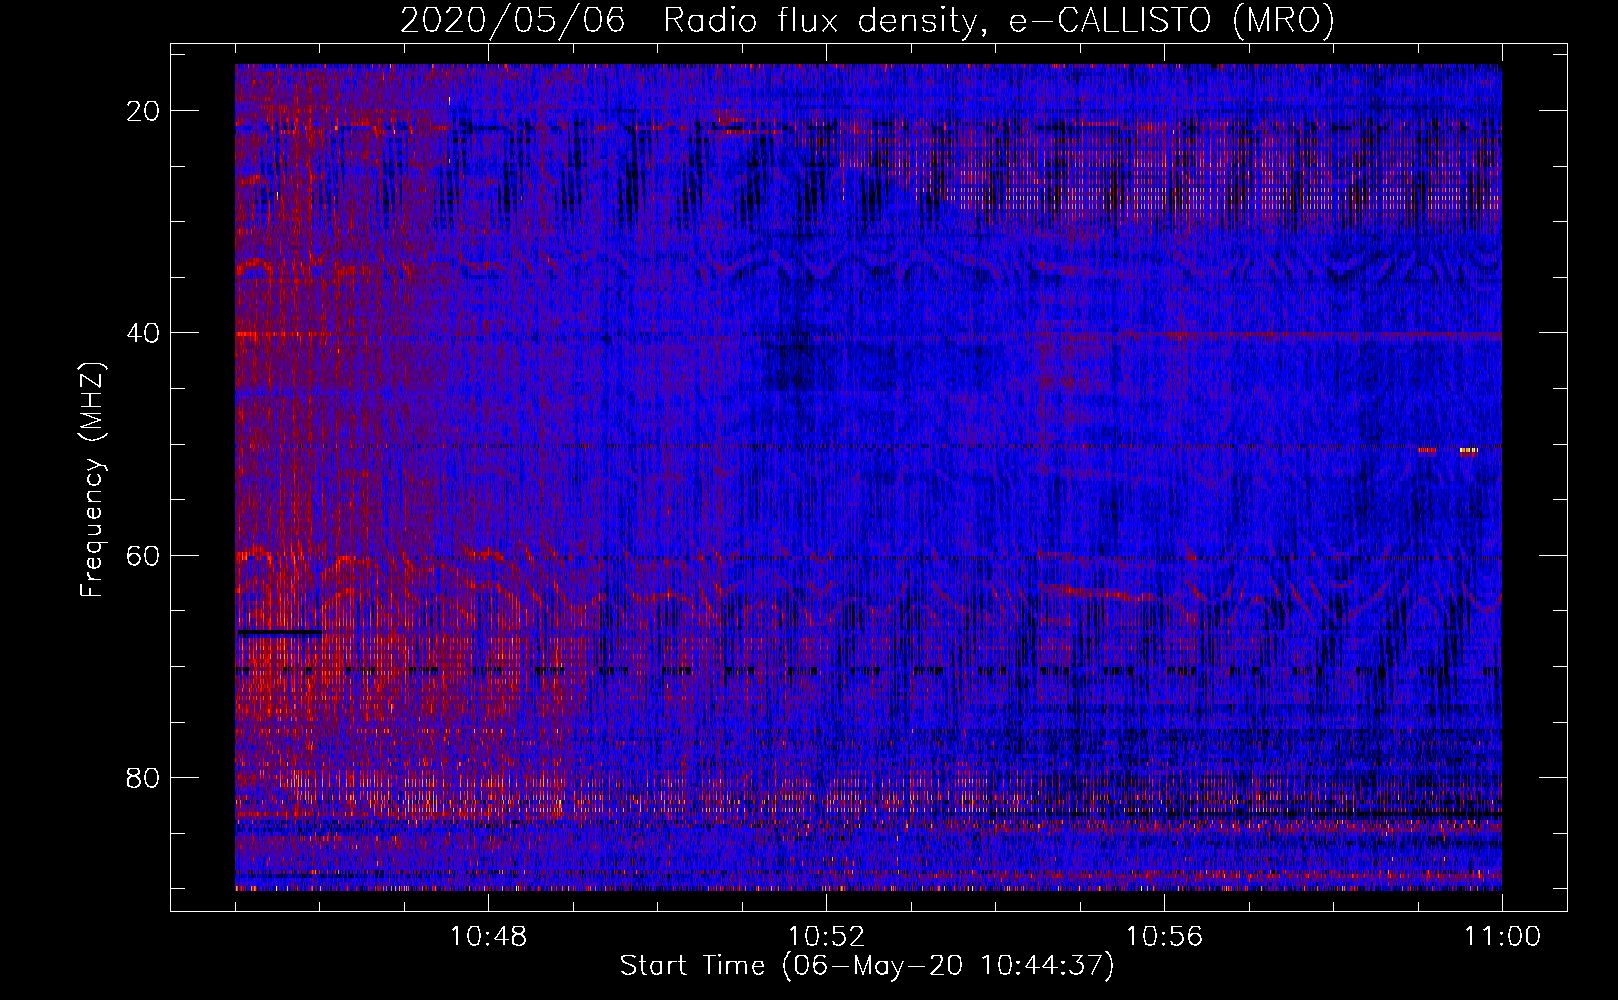Viewport: 1618px width, 1000px height.
Task: Click the plot title "2020/05/06 Radio flux density, e-CALLISTO (MRO)"
Action: pyautogui.click(x=867, y=20)
